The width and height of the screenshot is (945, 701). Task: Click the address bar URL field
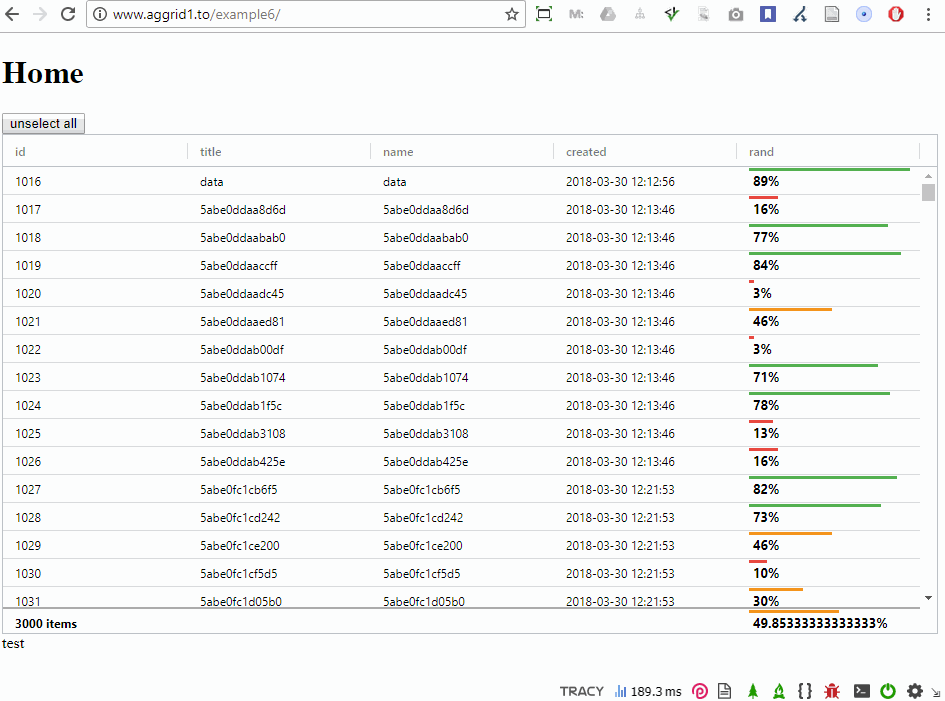coord(300,15)
